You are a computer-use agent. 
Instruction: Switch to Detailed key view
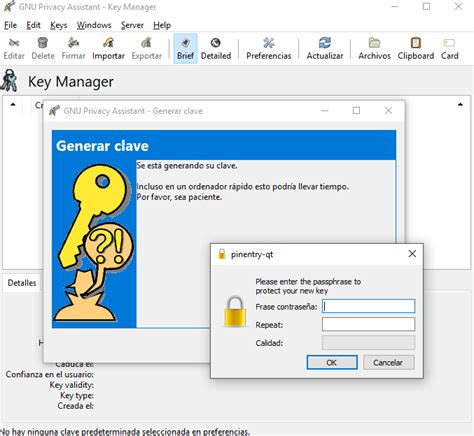[x=216, y=49]
